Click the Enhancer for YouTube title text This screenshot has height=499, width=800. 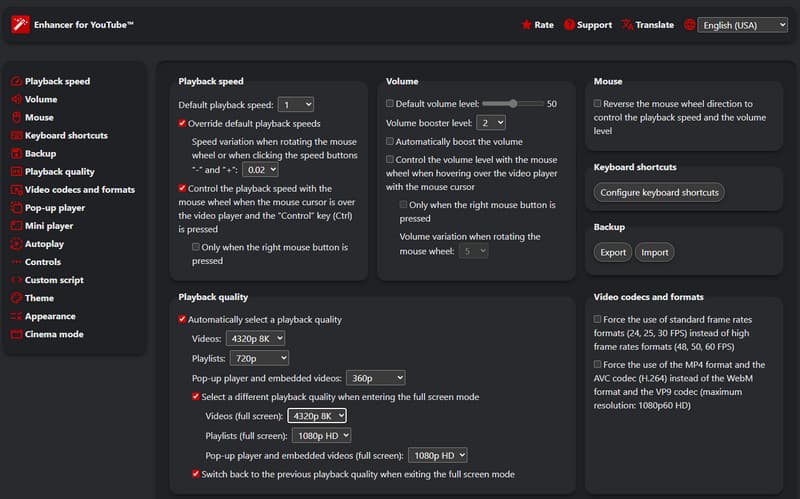pos(84,24)
